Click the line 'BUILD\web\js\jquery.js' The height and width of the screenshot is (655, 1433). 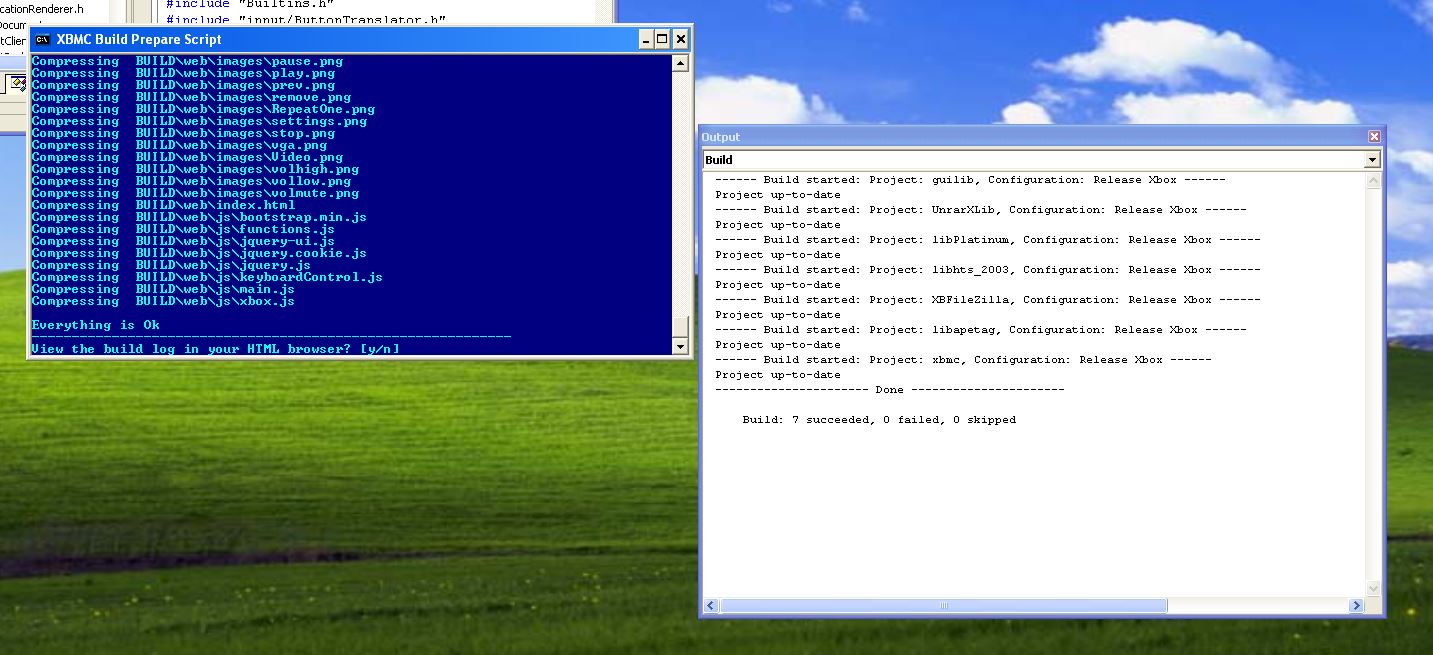171,265
